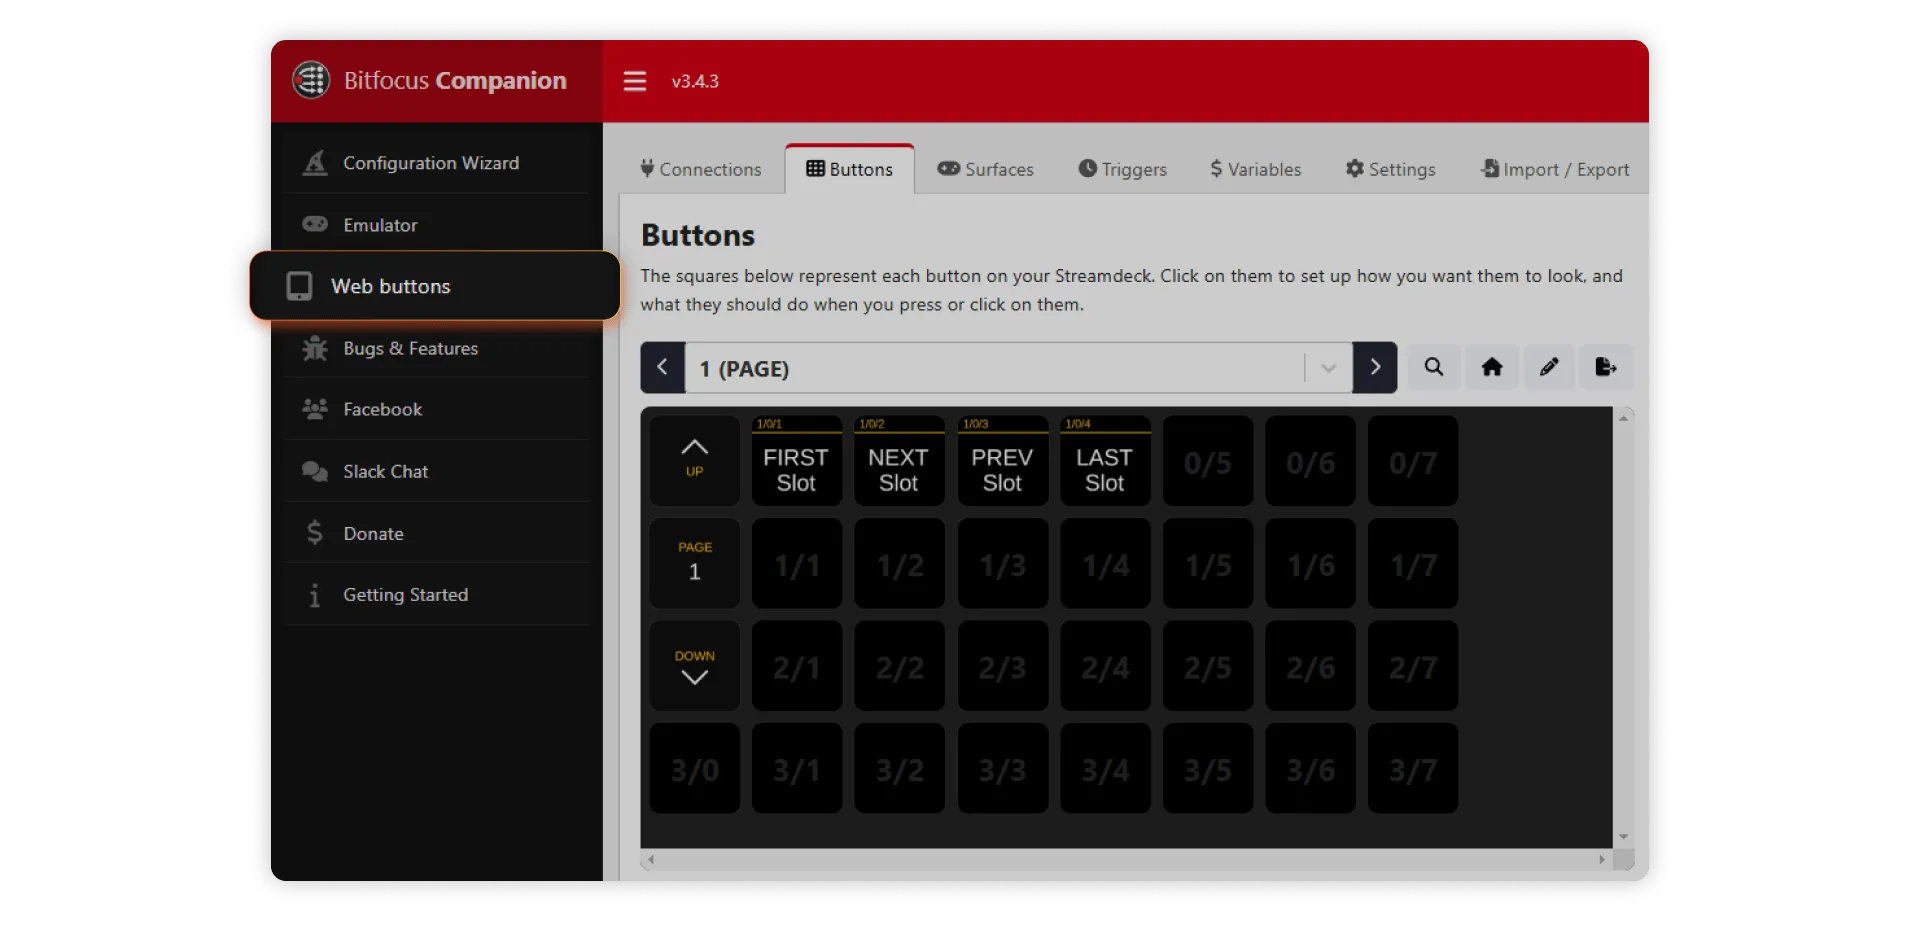Select empty button 2/6
Screen dimensions: 1920x936
1311,666
